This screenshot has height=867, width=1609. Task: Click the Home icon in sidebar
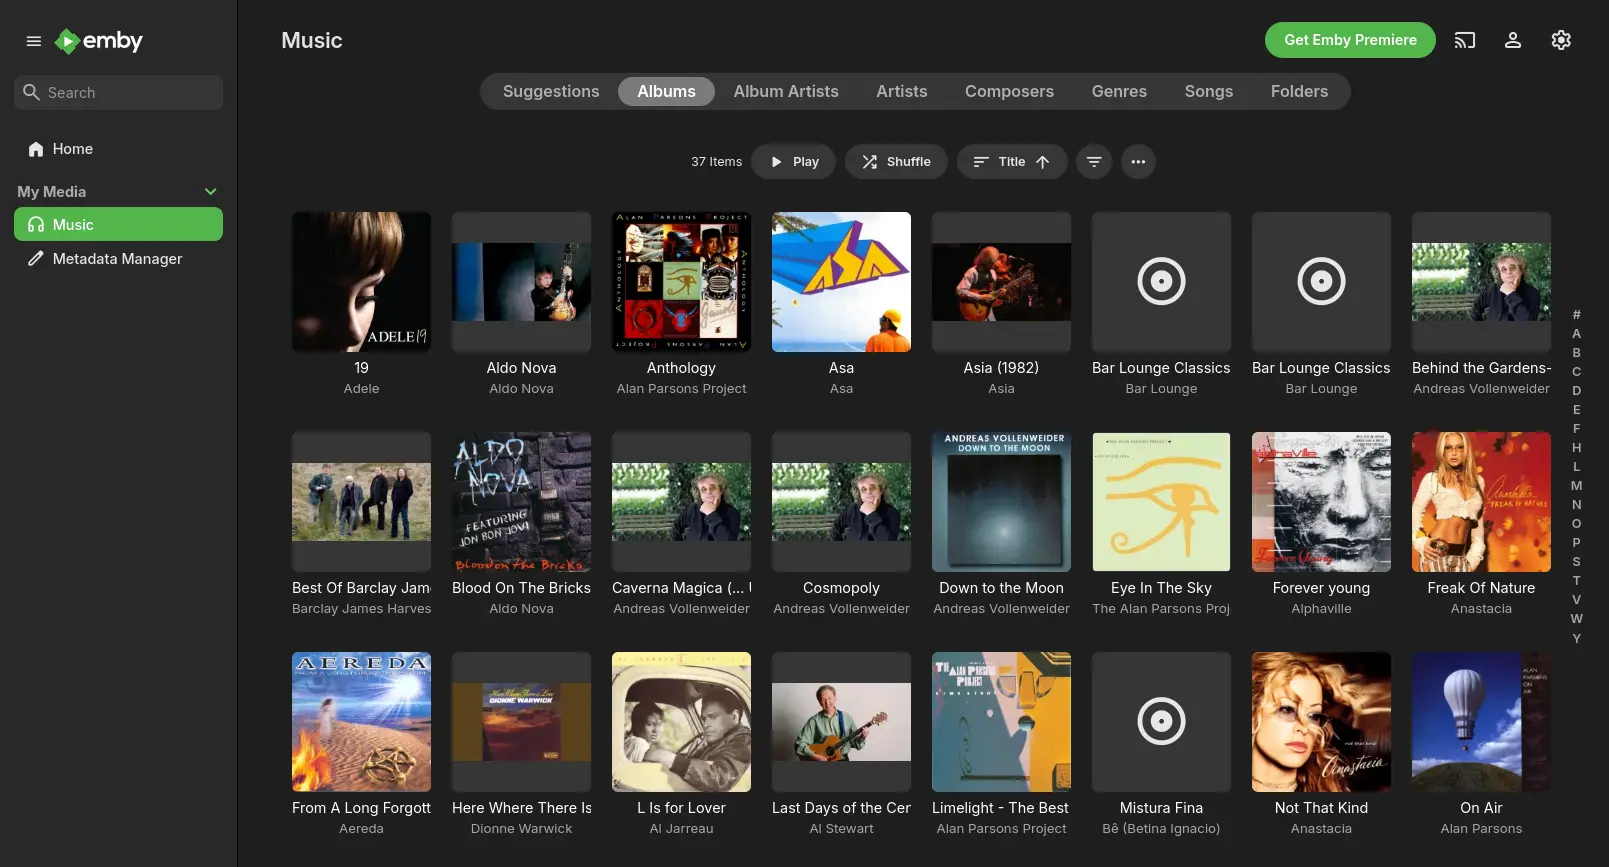click(x=36, y=149)
